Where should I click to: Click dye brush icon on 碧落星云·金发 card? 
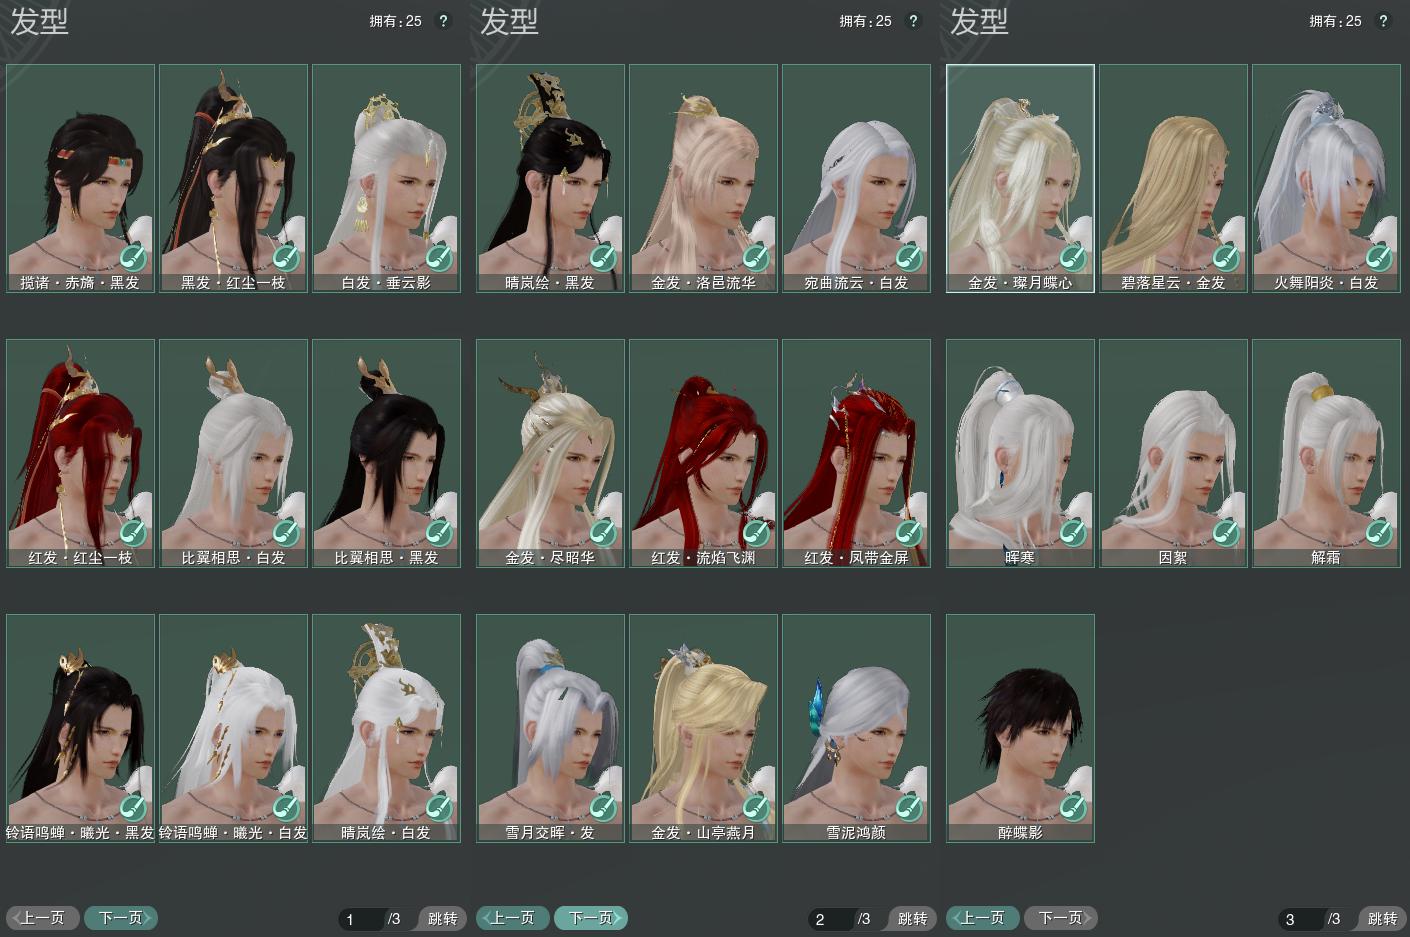1226,257
